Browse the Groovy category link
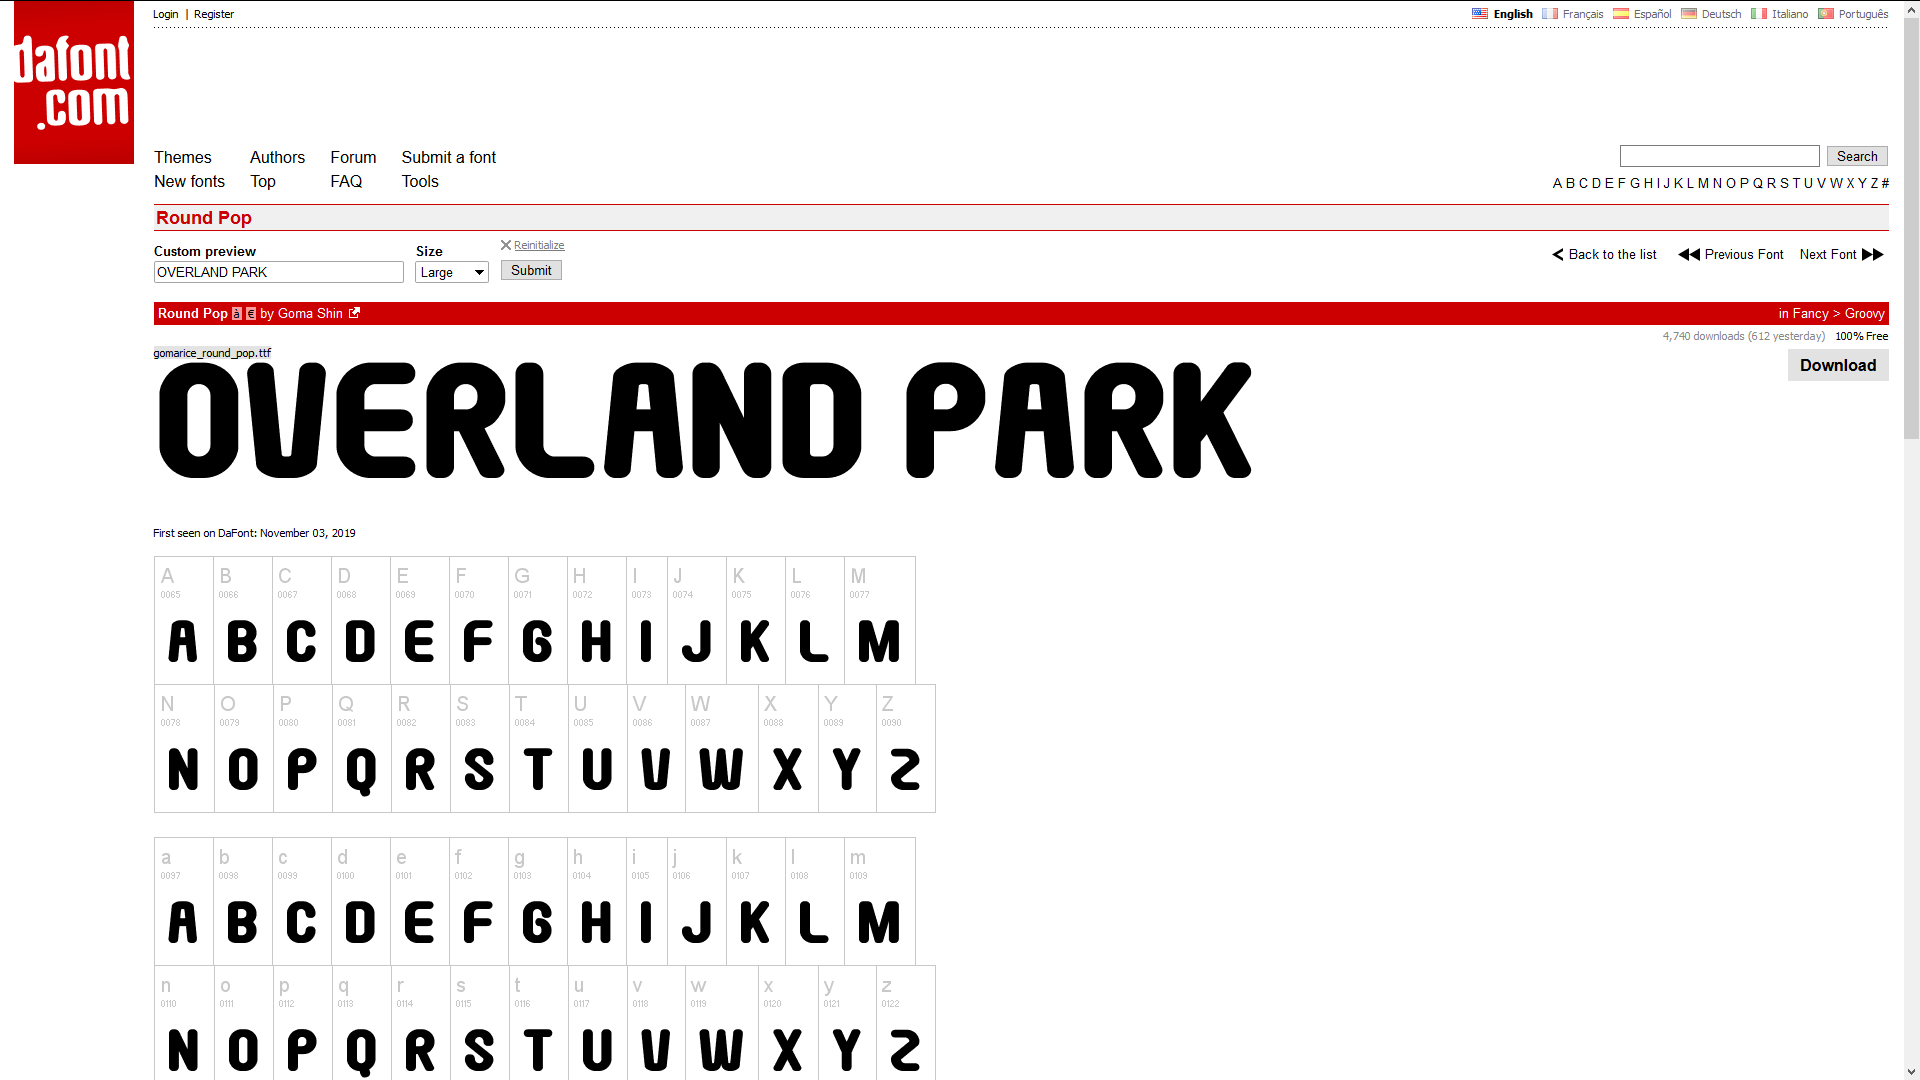1920x1080 pixels. tap(1864, 313)
